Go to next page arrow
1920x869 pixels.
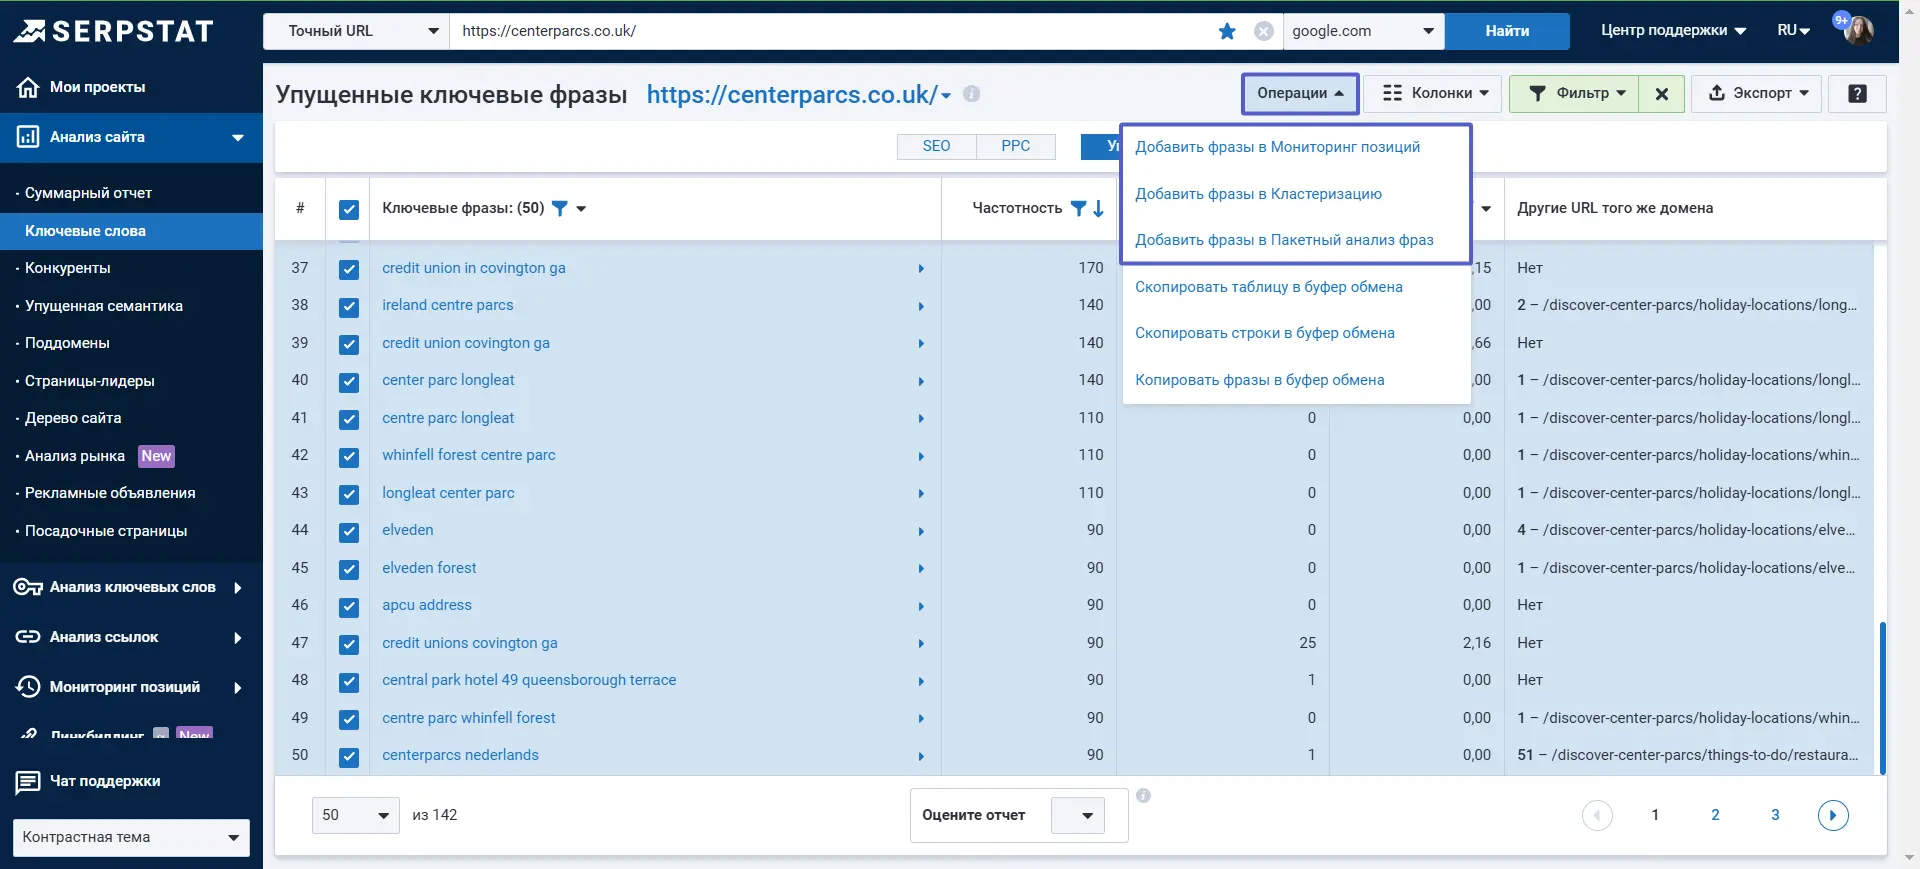[1833, 815]
